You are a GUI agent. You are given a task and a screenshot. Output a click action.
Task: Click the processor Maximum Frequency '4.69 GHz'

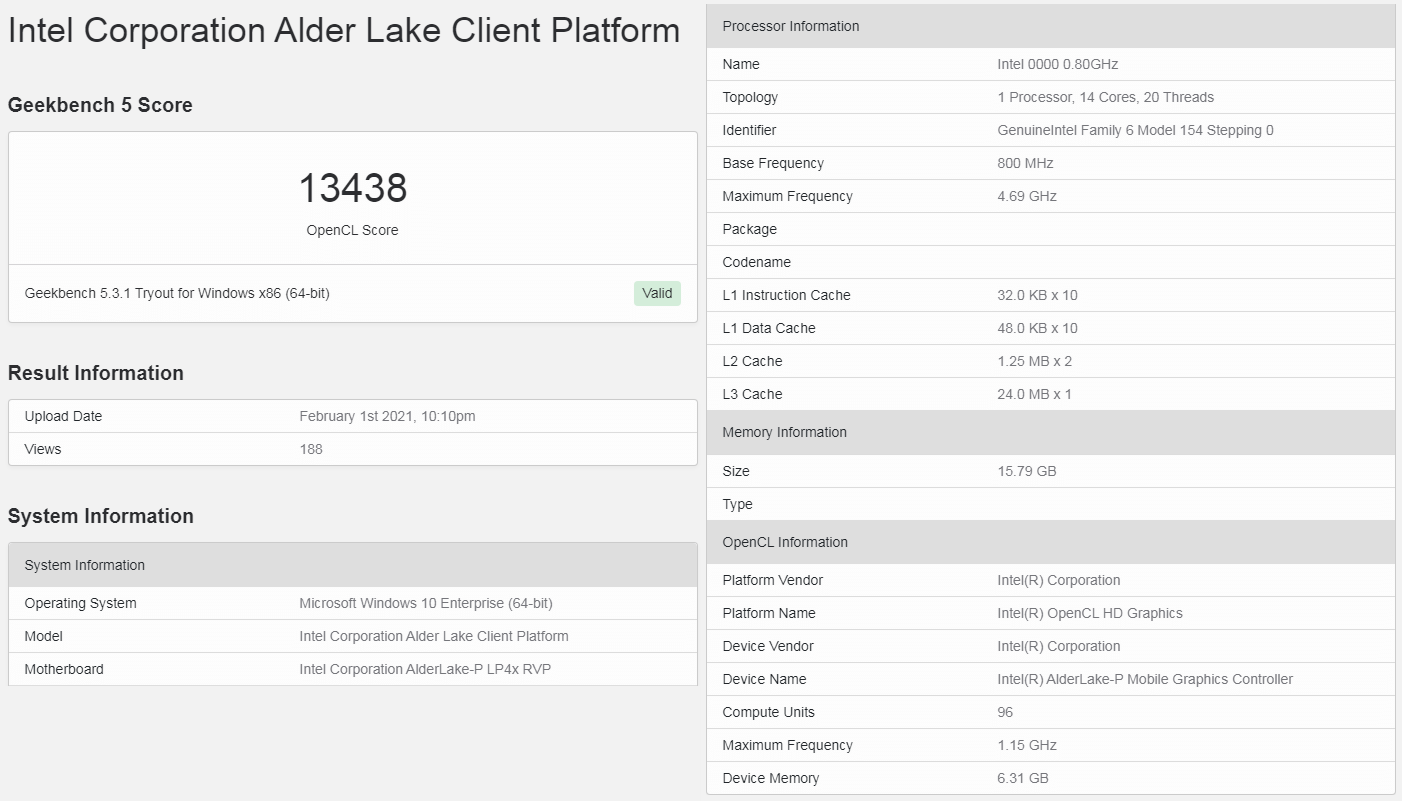[x=1027, y=196]
